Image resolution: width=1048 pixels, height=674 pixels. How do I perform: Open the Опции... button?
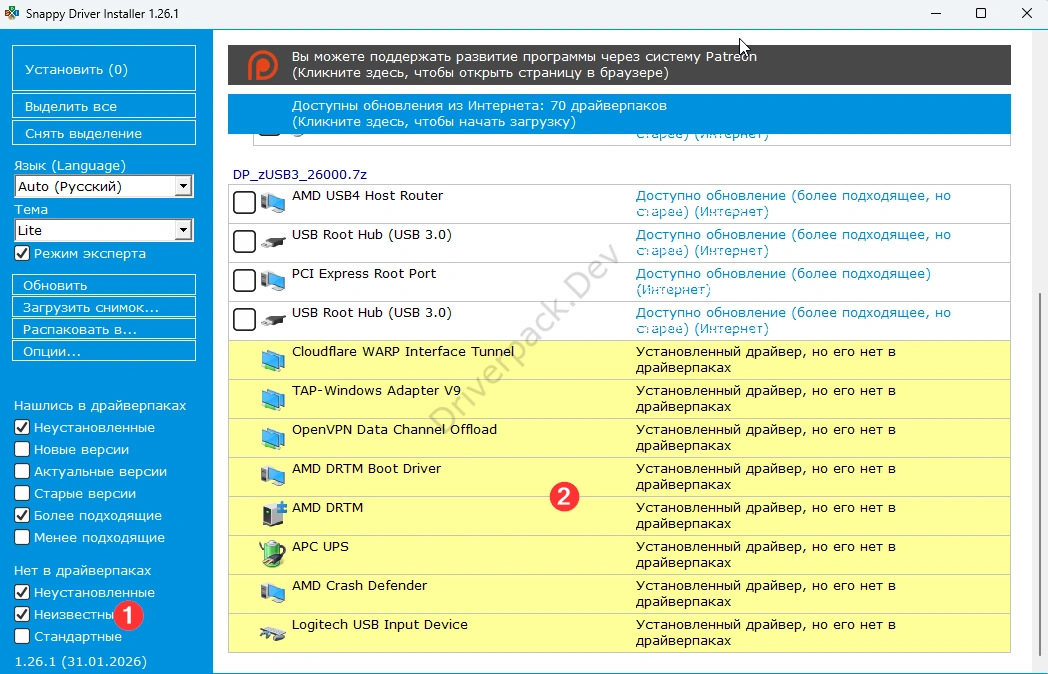tap(104, 351)
